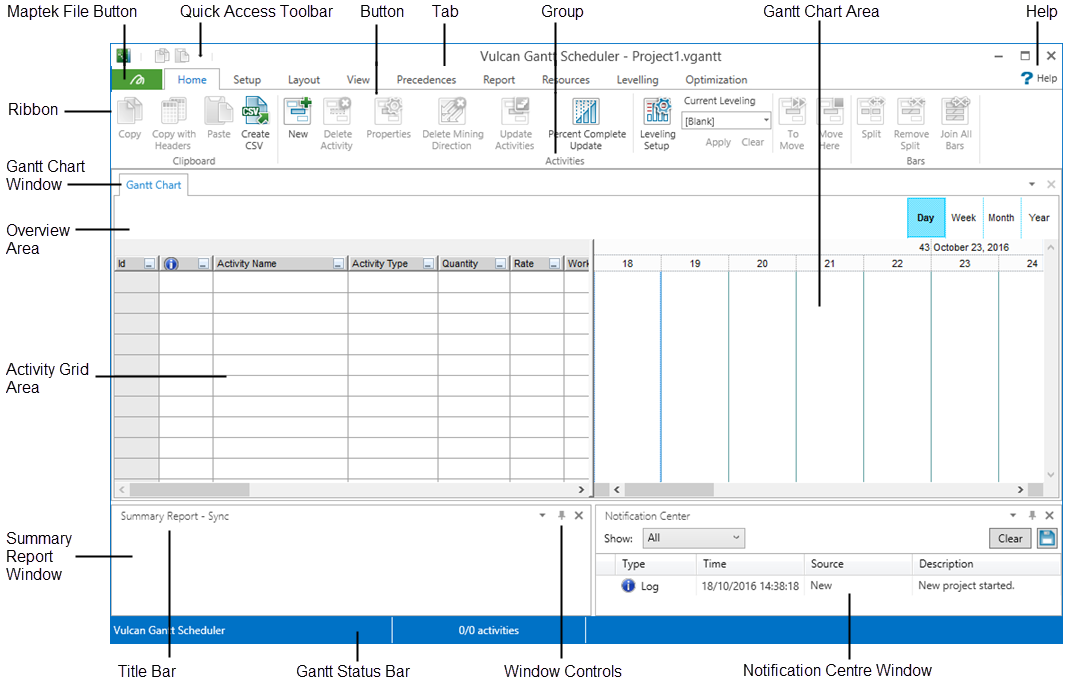Switch the timescale to Day view
The width and height of the screenshot is (1066, 683).
(925, 218)
